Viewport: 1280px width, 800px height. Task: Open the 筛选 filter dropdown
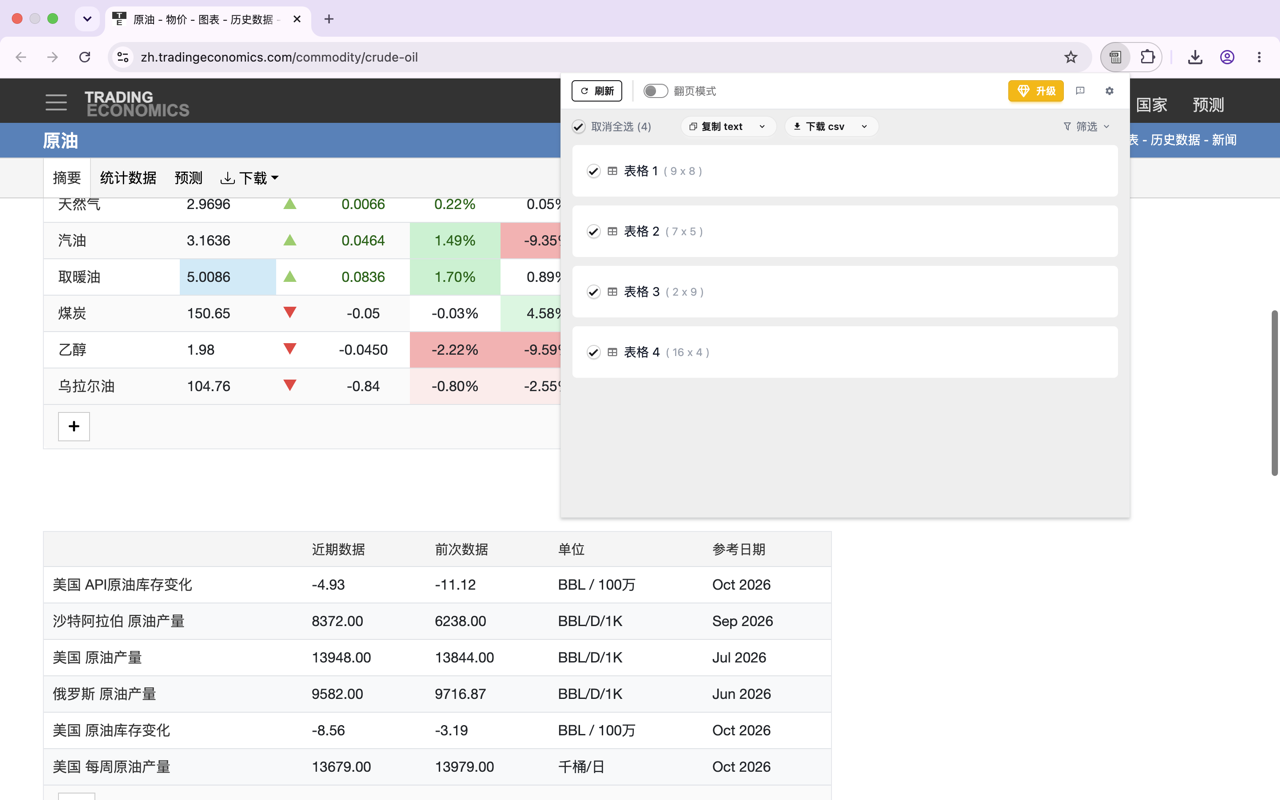coord(1086,127)
